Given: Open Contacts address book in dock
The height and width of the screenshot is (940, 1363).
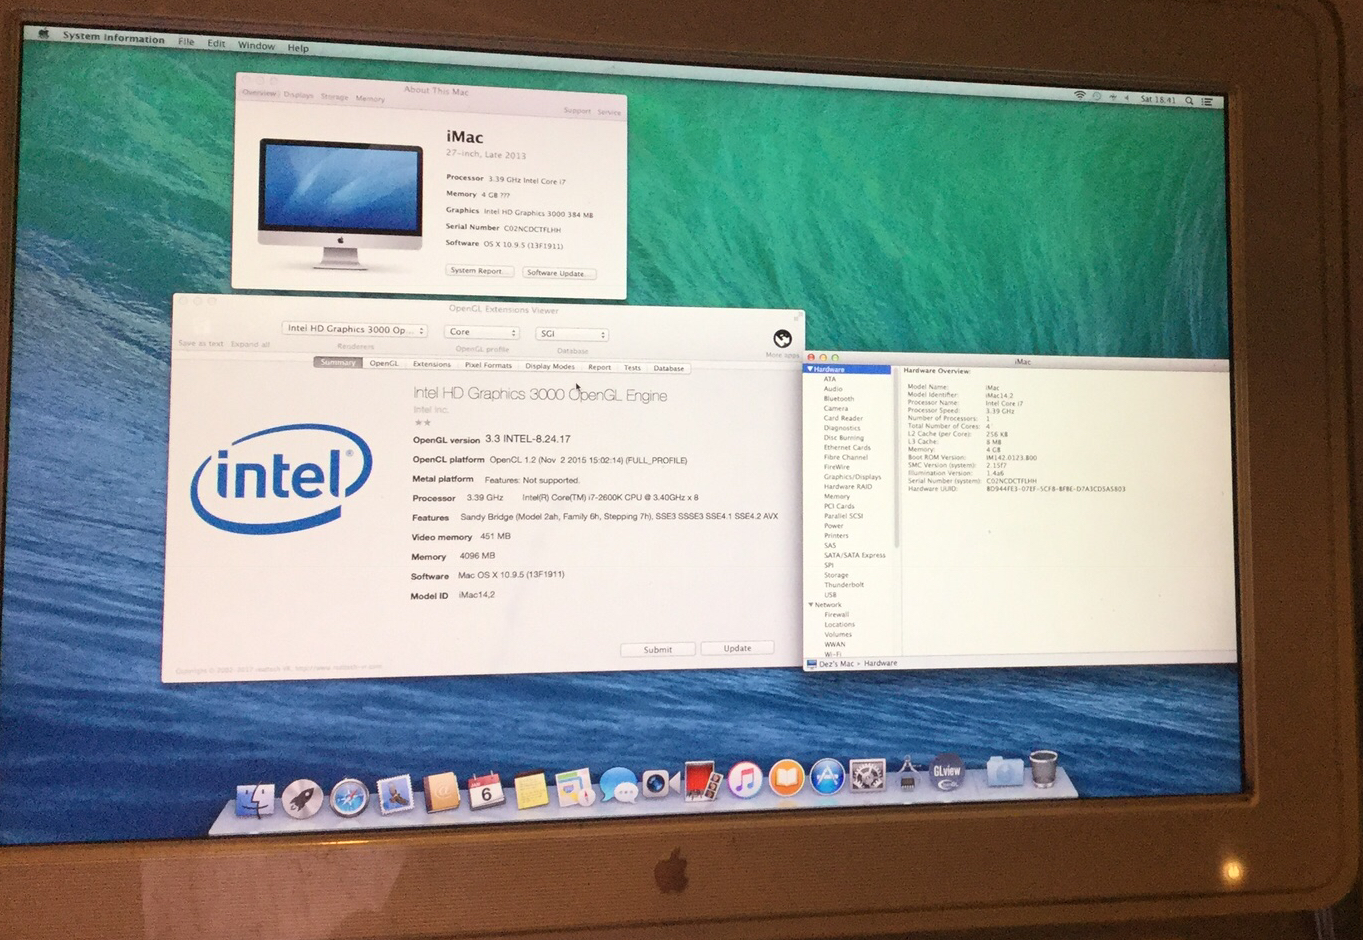Looking at the screenshot, I should [441, 792].
